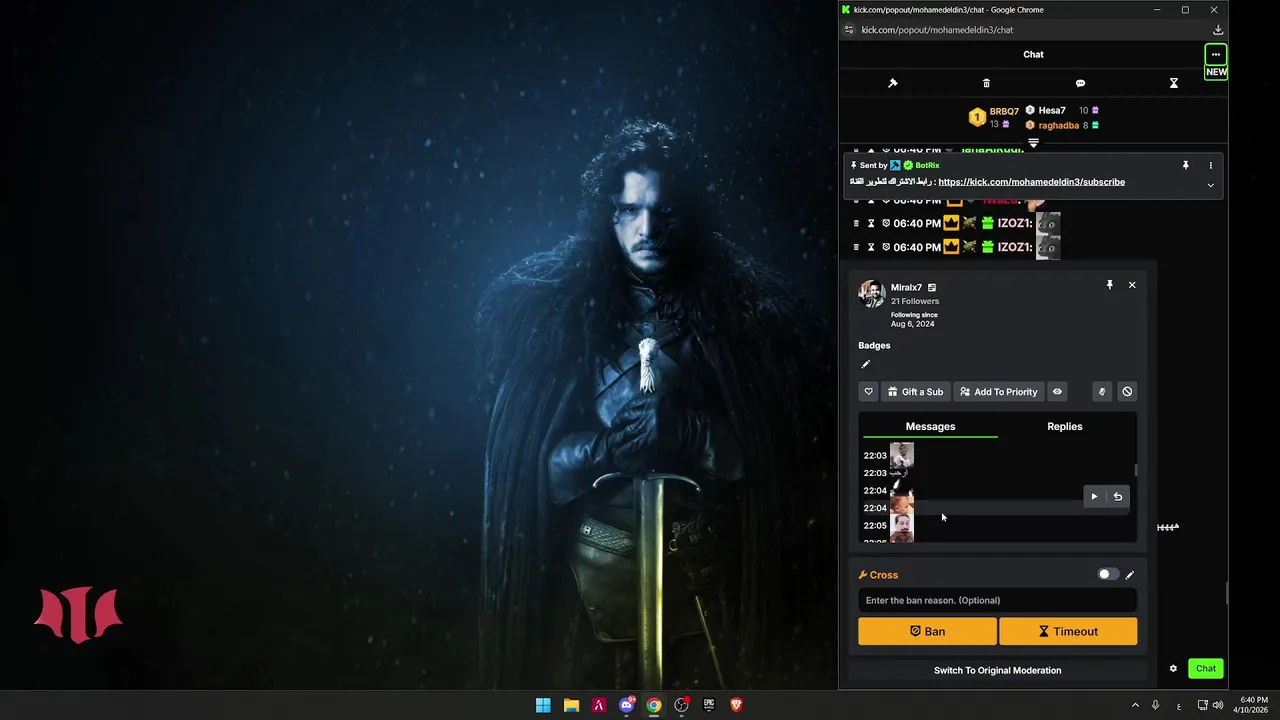
Task: Click the microphone tray icon
Action: (1156, 705)
